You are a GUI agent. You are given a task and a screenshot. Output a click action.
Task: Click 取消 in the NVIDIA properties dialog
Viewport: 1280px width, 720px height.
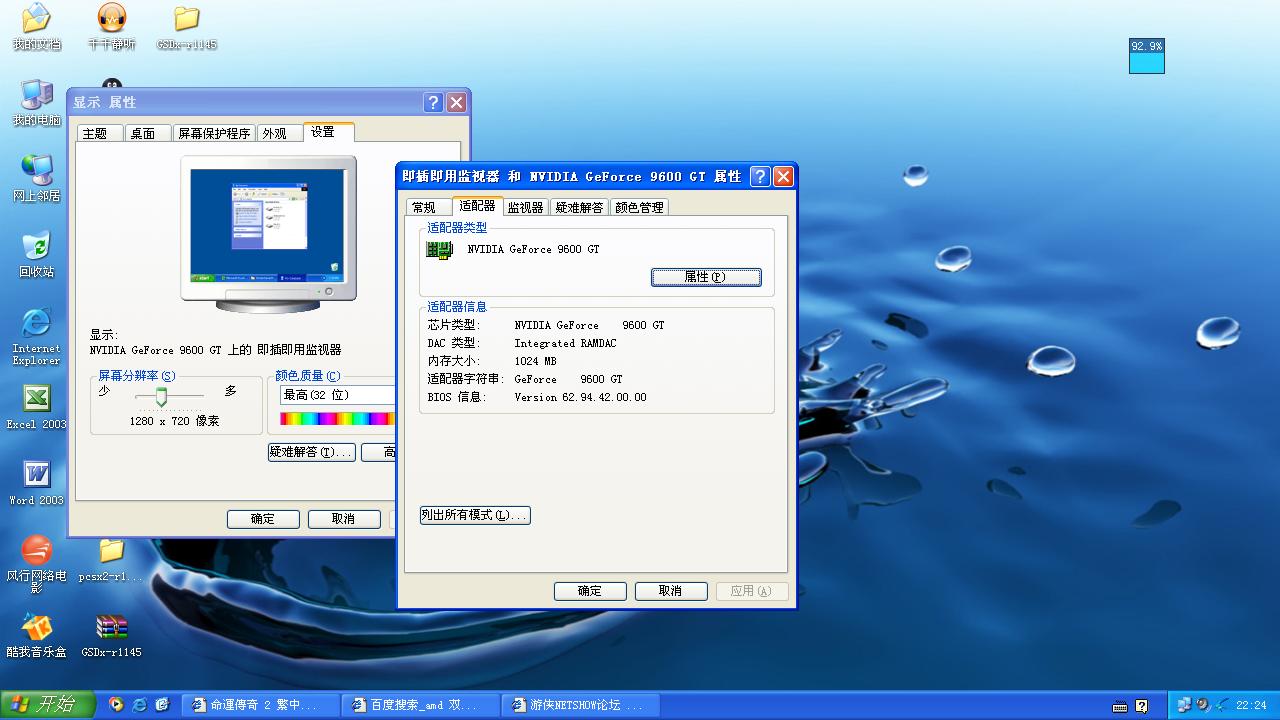(x=670, y=591)
